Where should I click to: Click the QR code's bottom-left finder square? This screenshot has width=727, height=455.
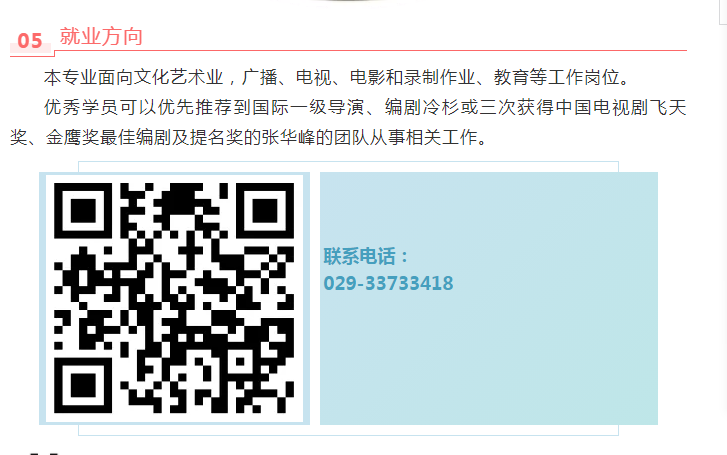click(x=83, y=385)
